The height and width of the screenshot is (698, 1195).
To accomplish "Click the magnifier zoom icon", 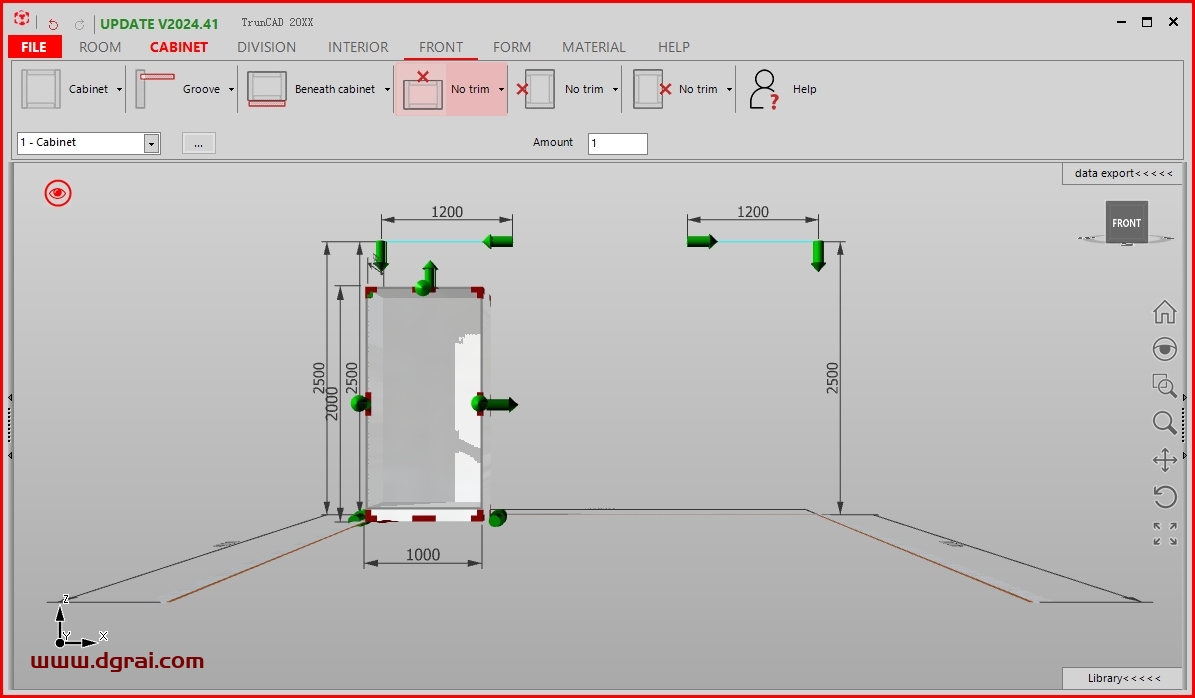I will [x=1165, y=423].
